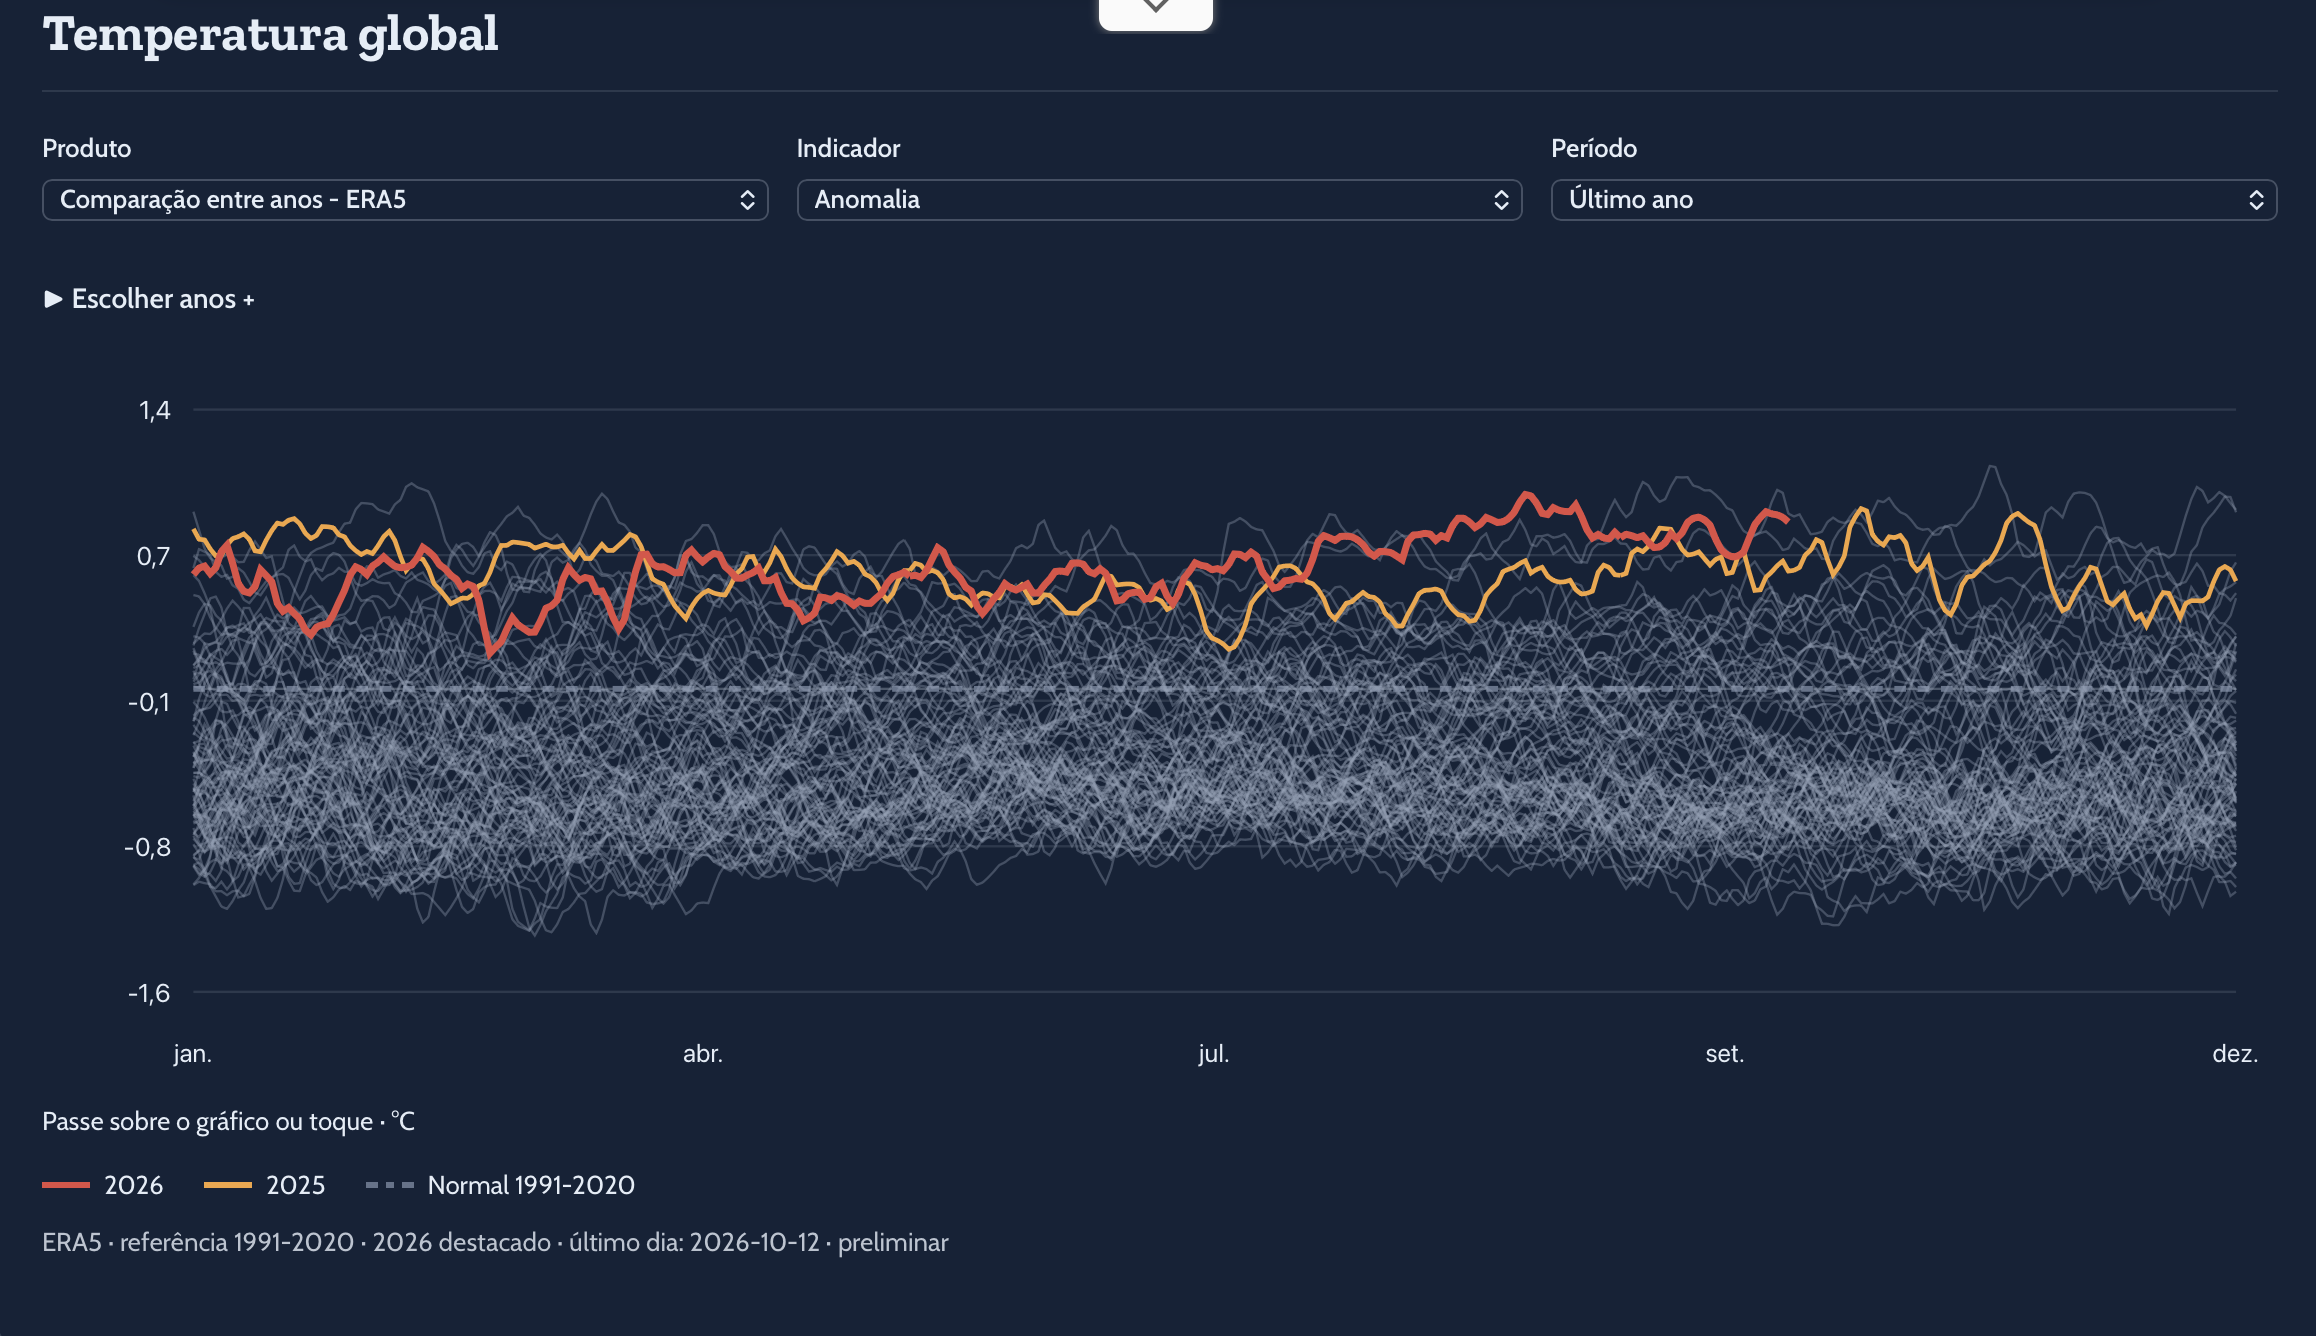Viewport: 2316px width, 1336px height.
Task: Click the ERA5 referência footer note
Action: point(495,1242)
